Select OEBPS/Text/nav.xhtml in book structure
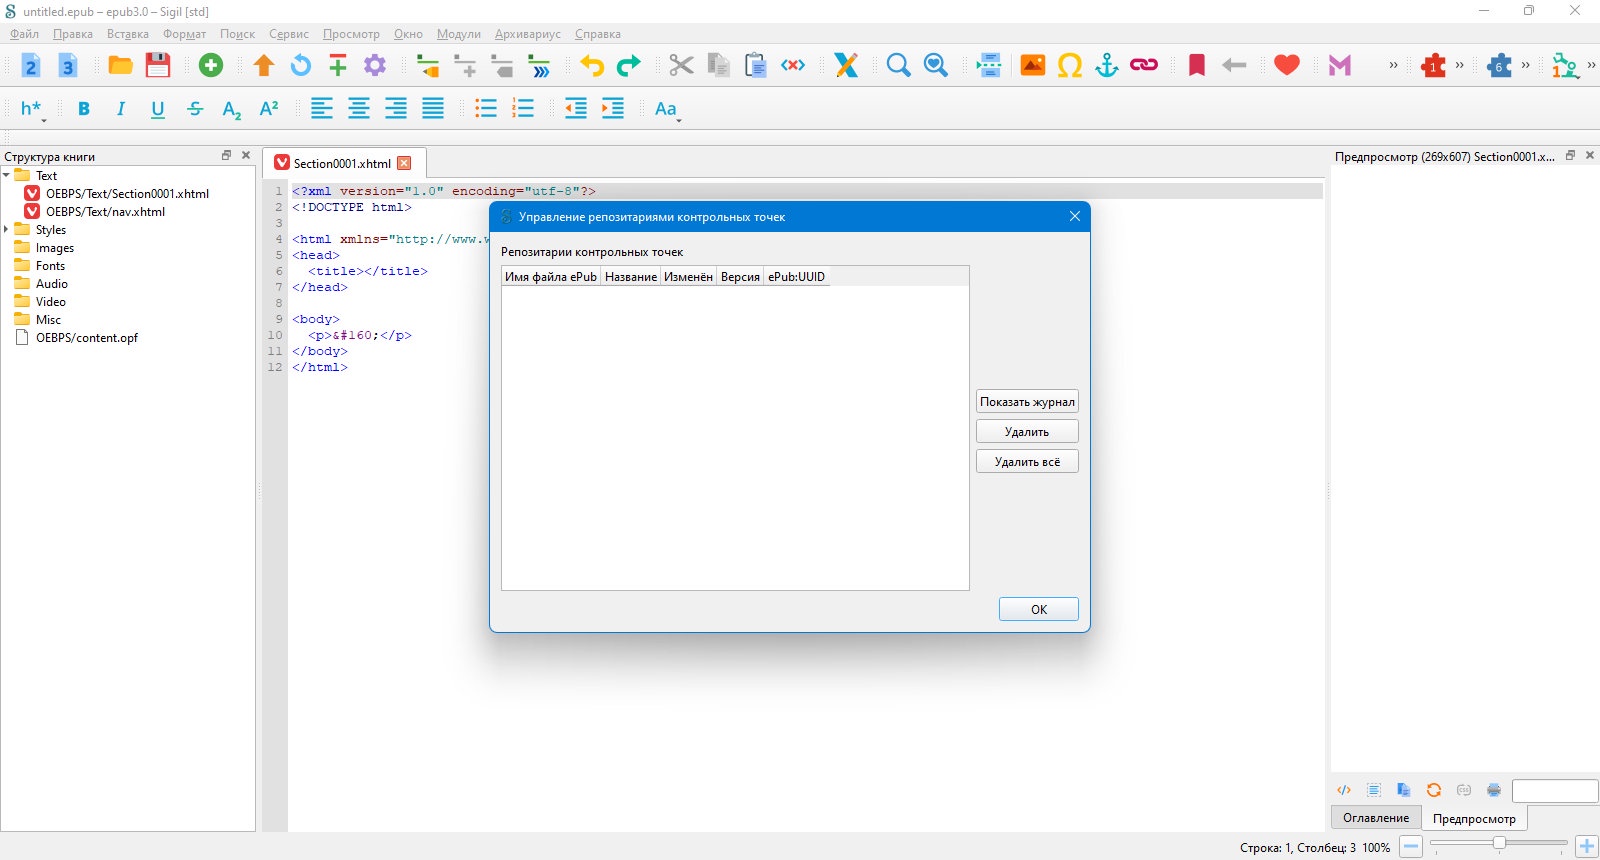The image size is (1600, 860). (105, 212)
